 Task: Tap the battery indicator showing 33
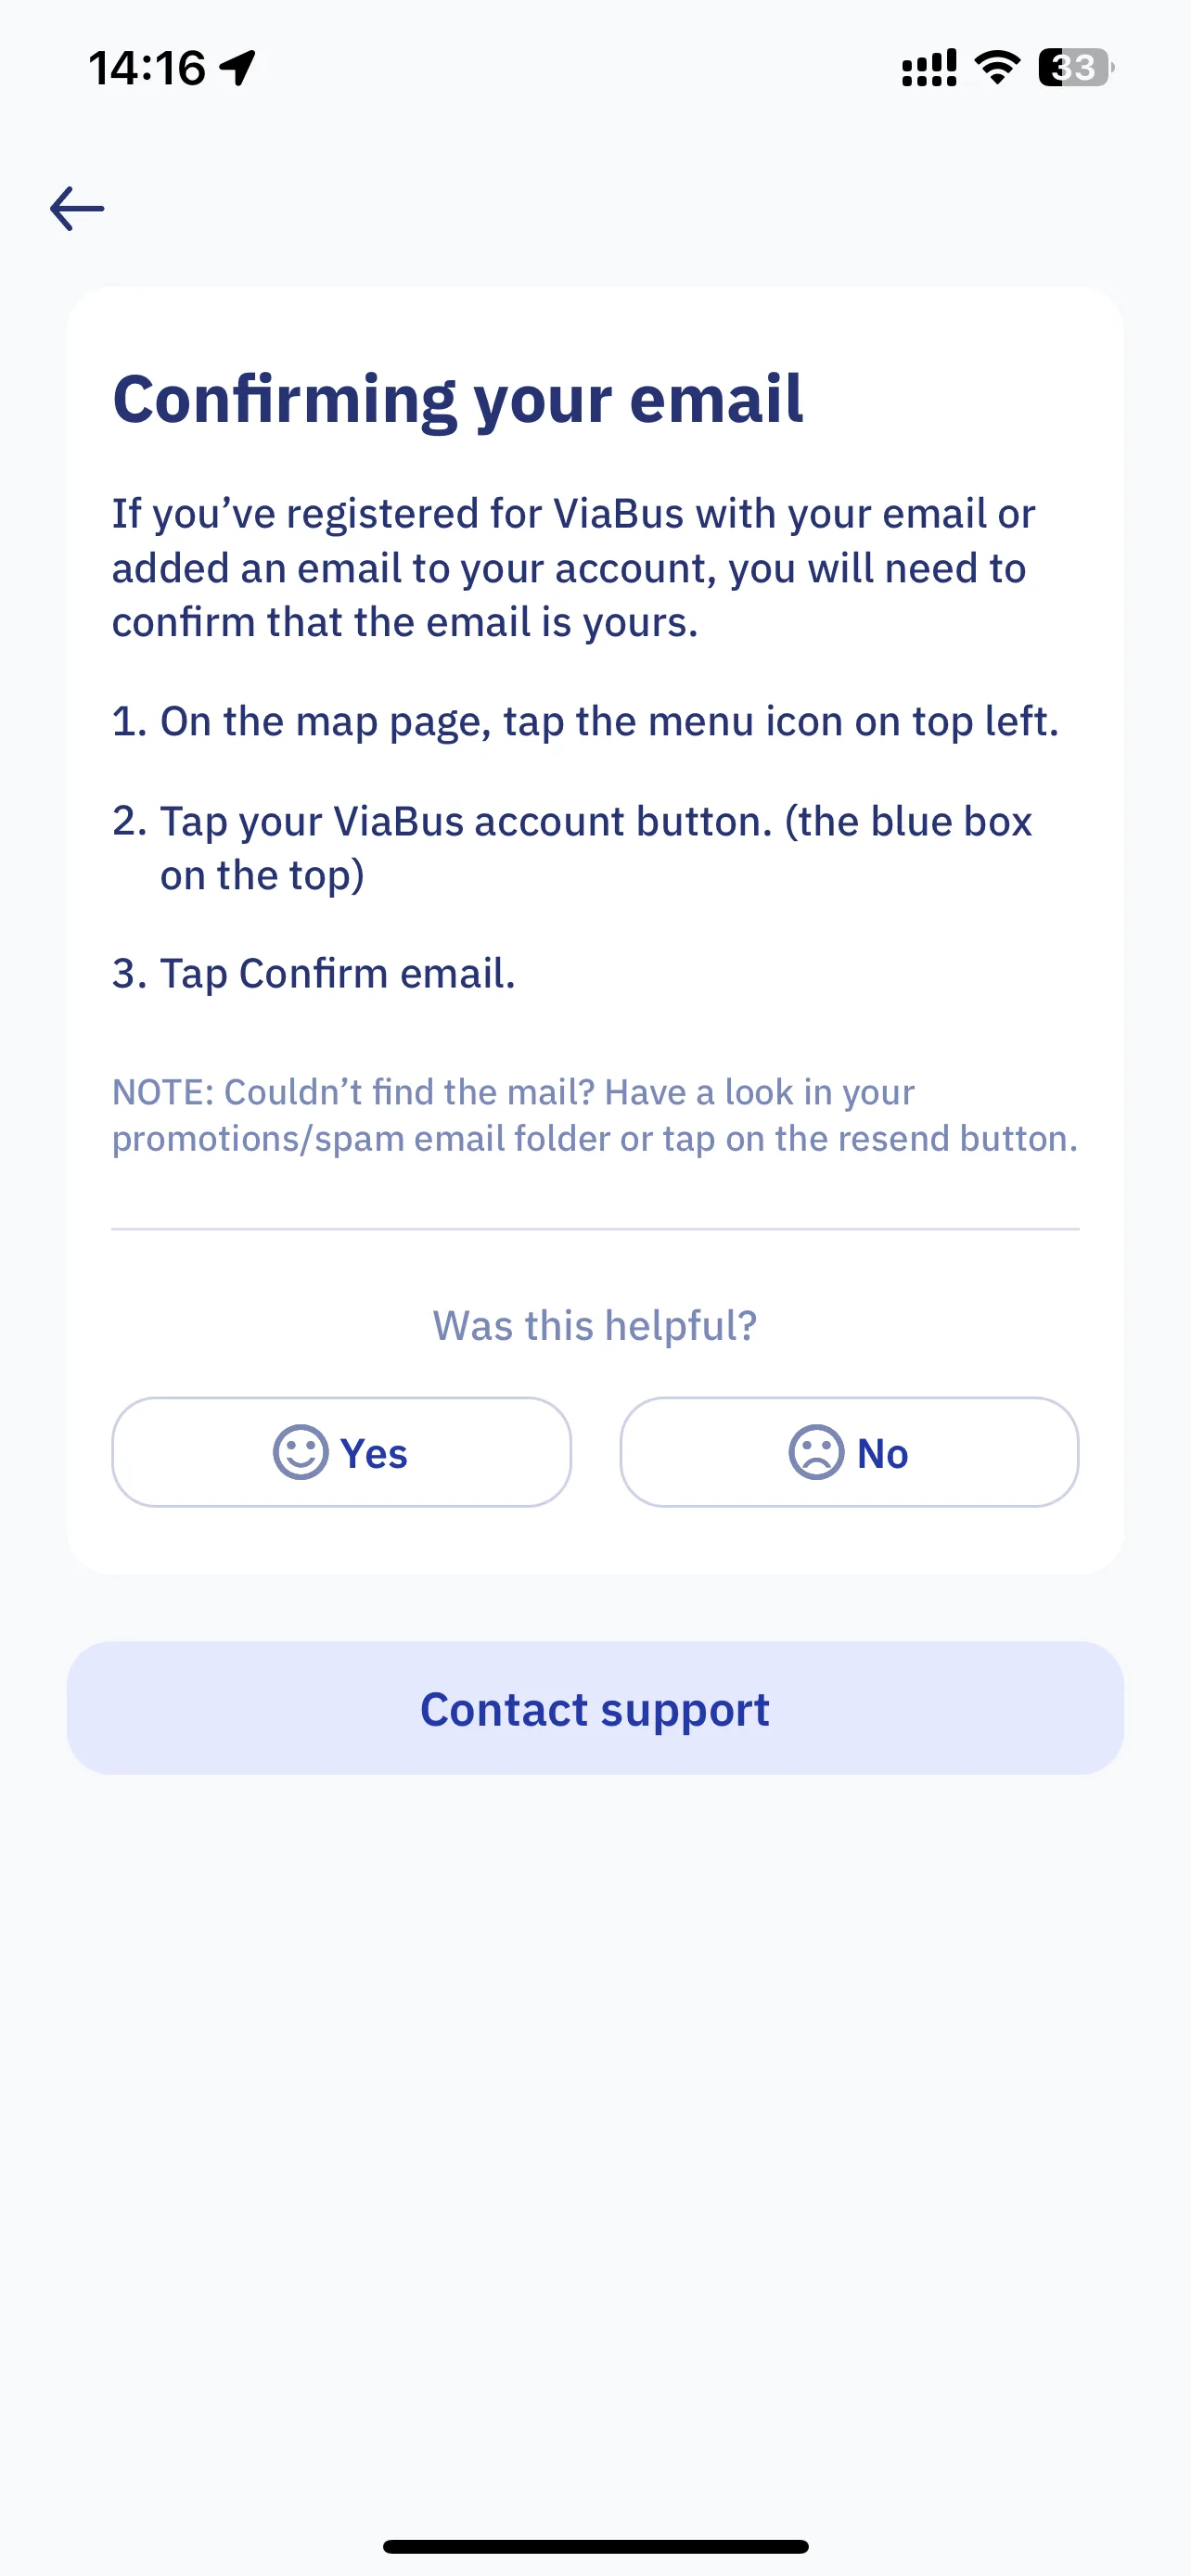coord(1076,68)
